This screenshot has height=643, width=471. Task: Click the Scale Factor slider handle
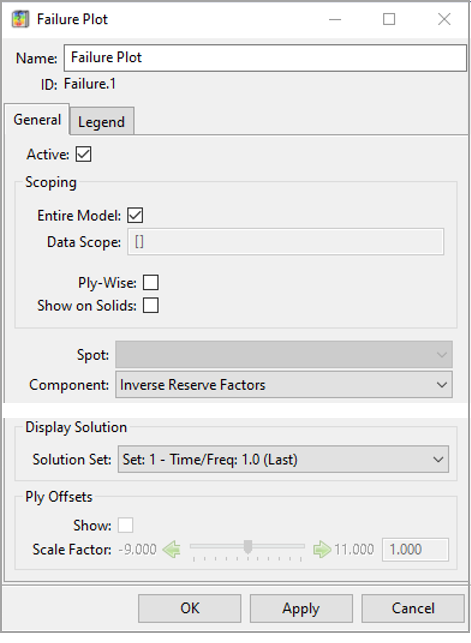248,546
